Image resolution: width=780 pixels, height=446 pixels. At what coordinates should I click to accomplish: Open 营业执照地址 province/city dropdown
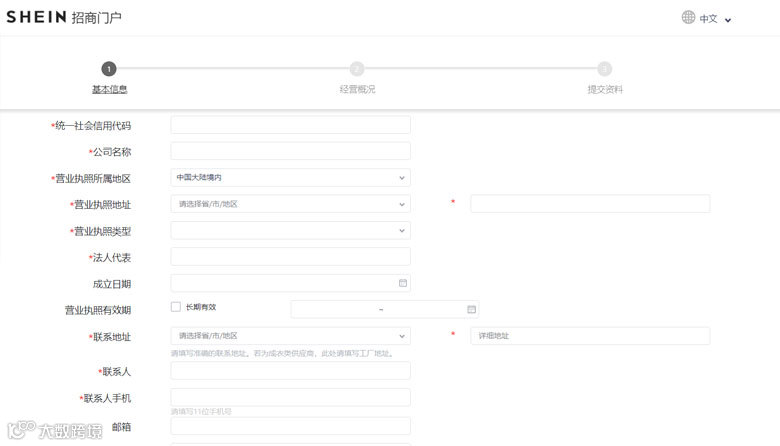(x=291, y=204)
